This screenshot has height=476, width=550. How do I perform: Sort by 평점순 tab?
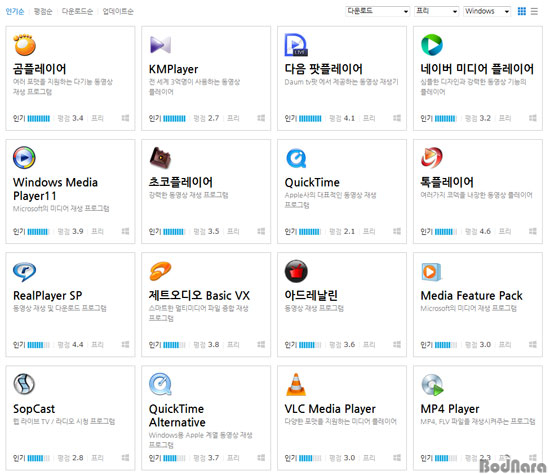coord(43,12)
